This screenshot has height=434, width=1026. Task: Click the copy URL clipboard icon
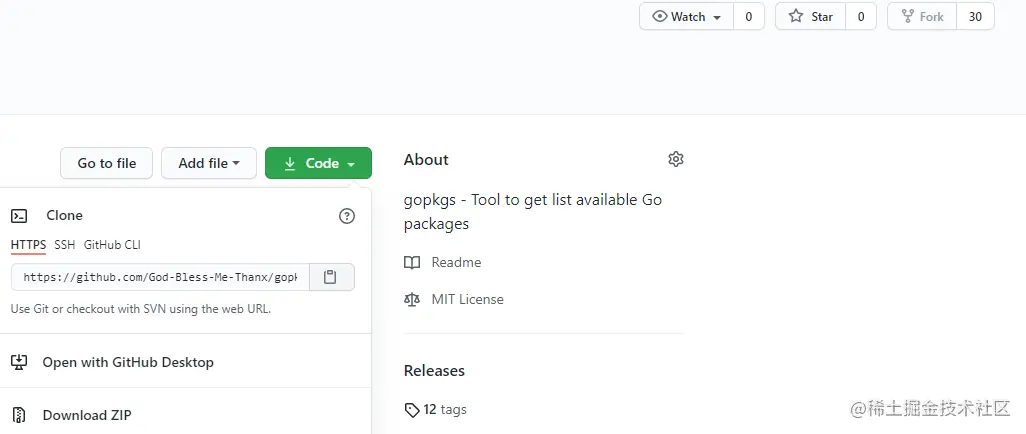pos(331,277)
